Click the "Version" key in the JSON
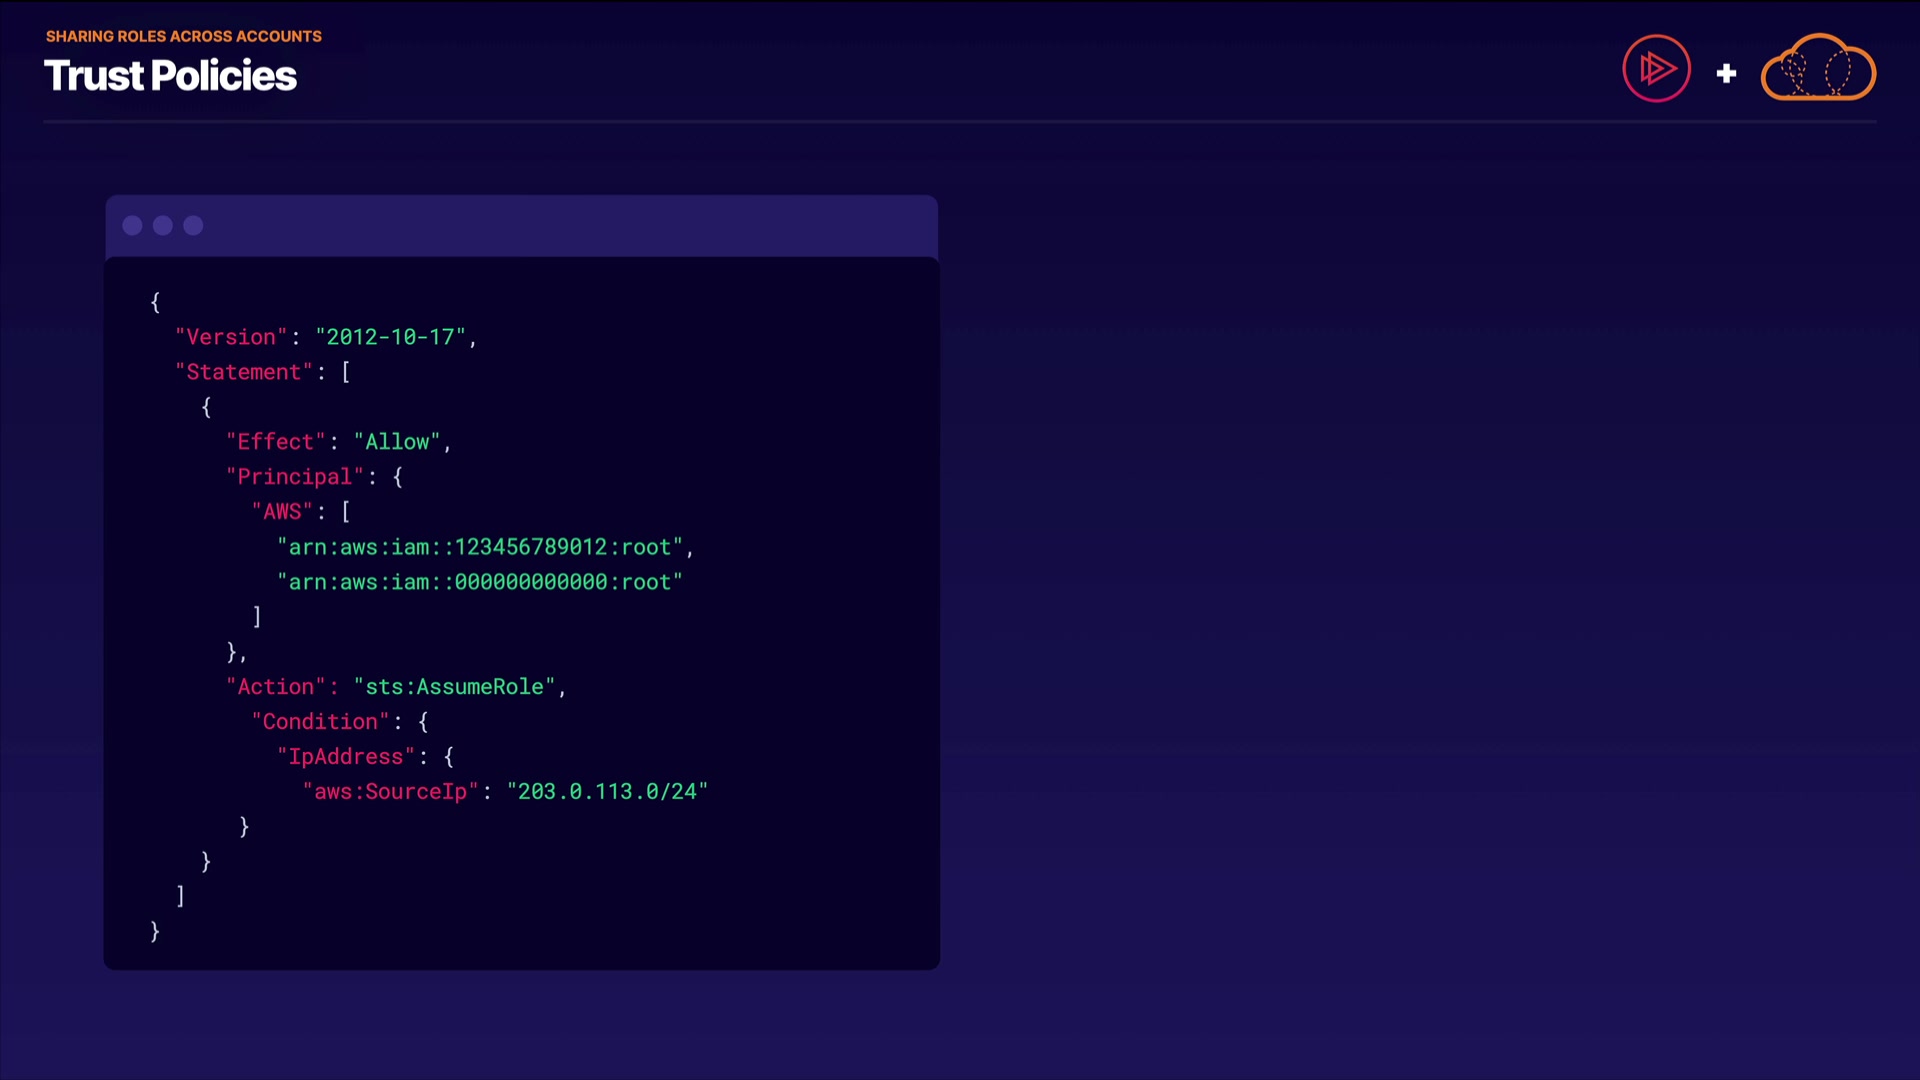 click(x=231, y=338)
